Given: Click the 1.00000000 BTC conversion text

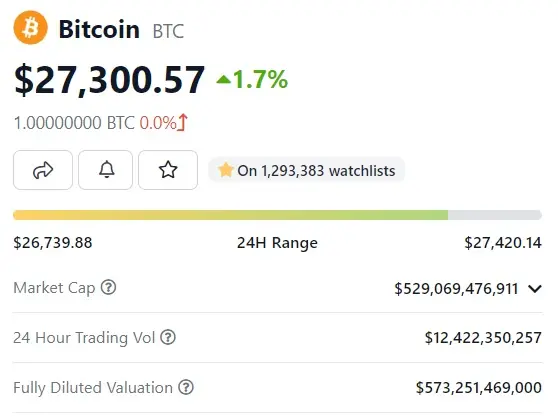Looking at the screenshot, I should (x=74, y=123).
